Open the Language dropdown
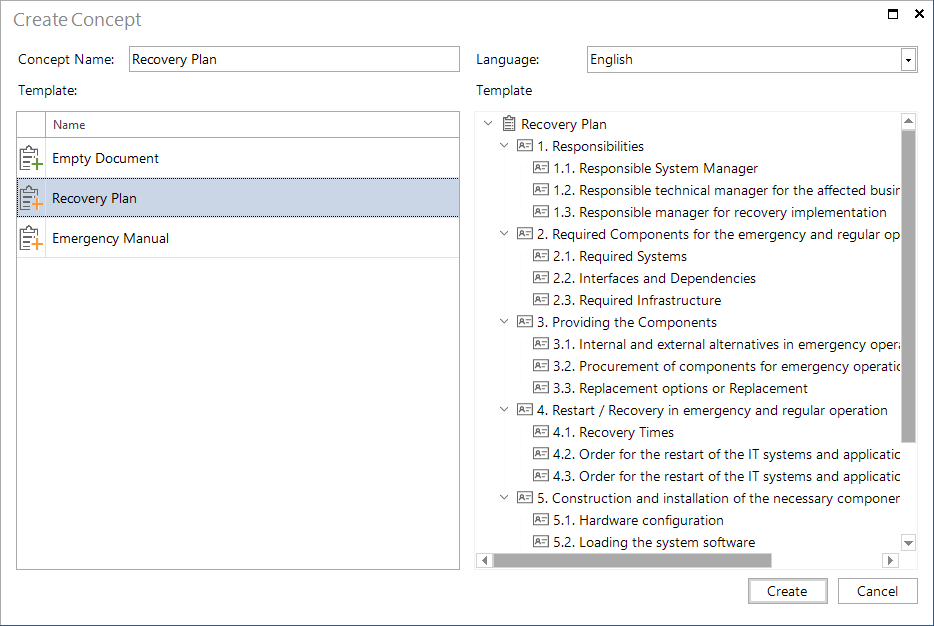The image size is (934, 626). [x=908, y=60]
